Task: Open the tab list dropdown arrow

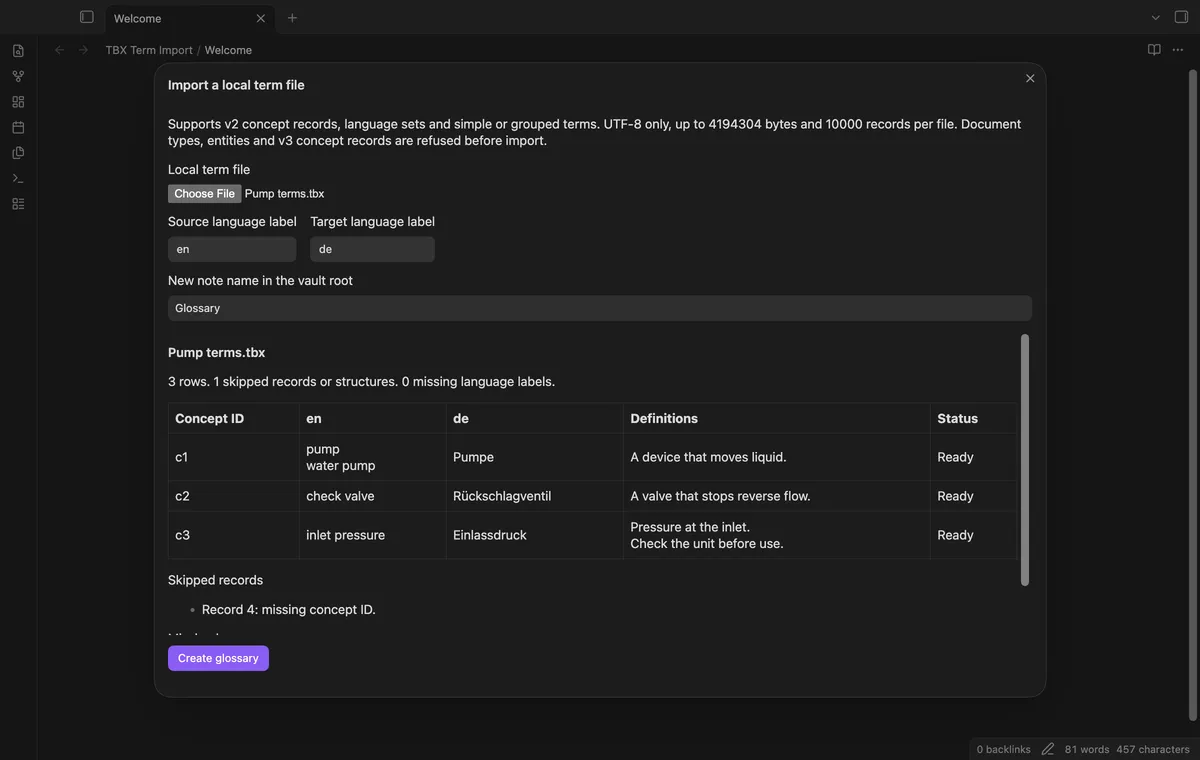Action: (x=1156, y=18)
